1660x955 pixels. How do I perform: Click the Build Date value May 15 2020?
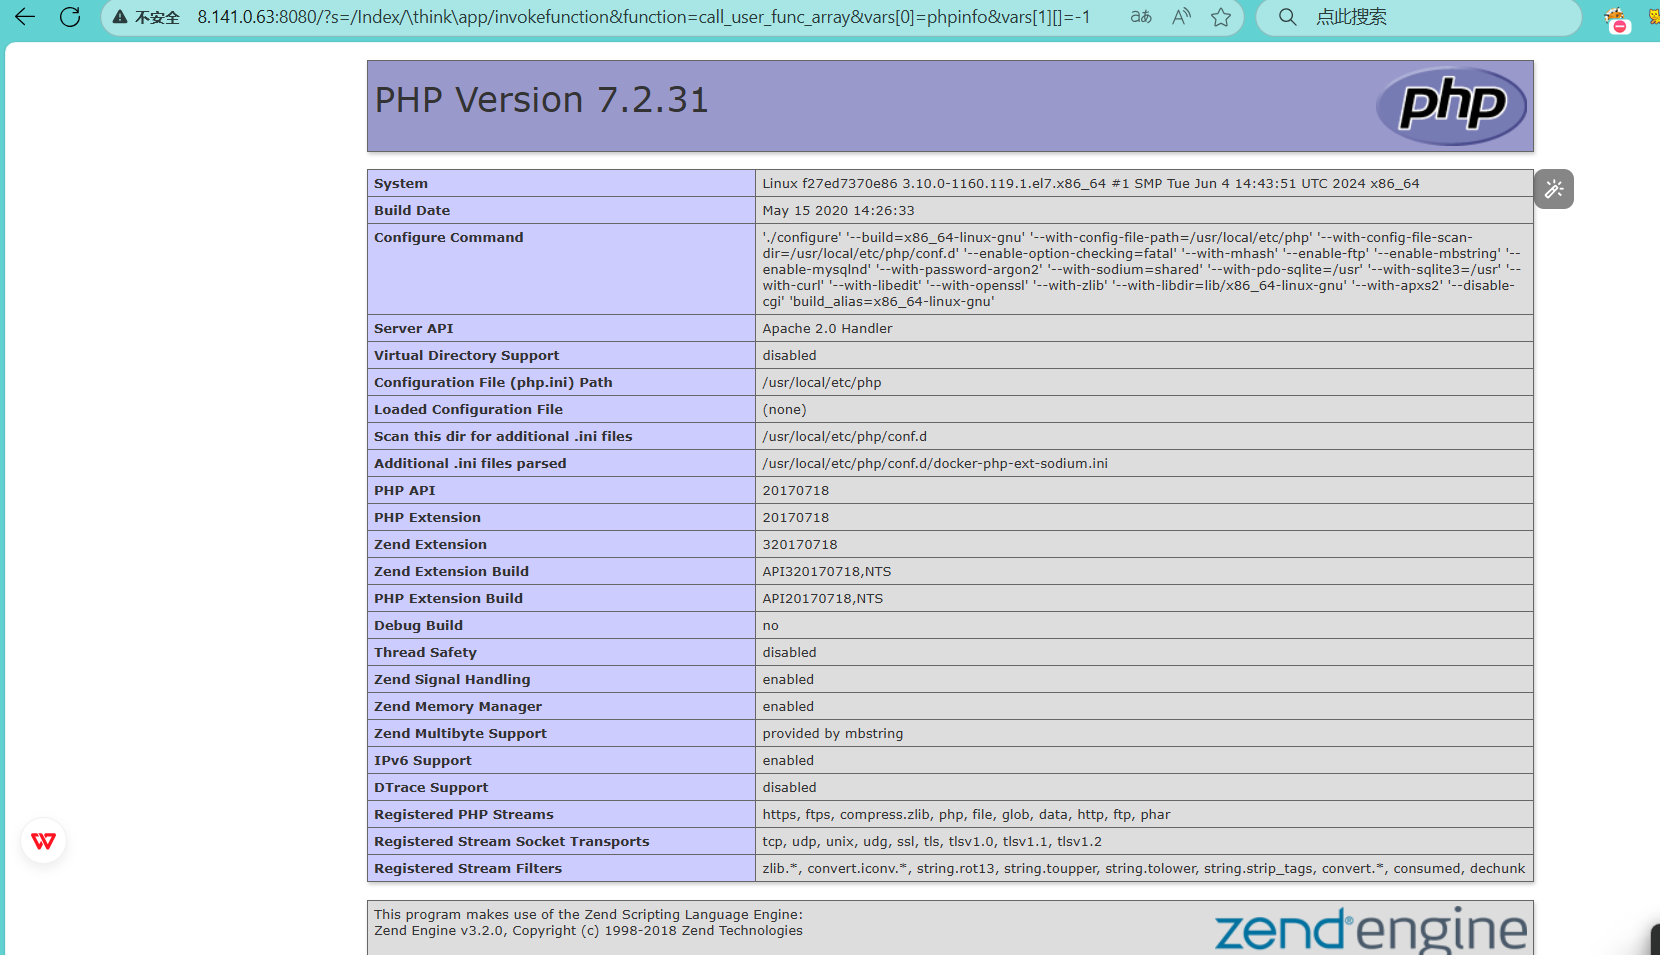click(x=838, y=210)
